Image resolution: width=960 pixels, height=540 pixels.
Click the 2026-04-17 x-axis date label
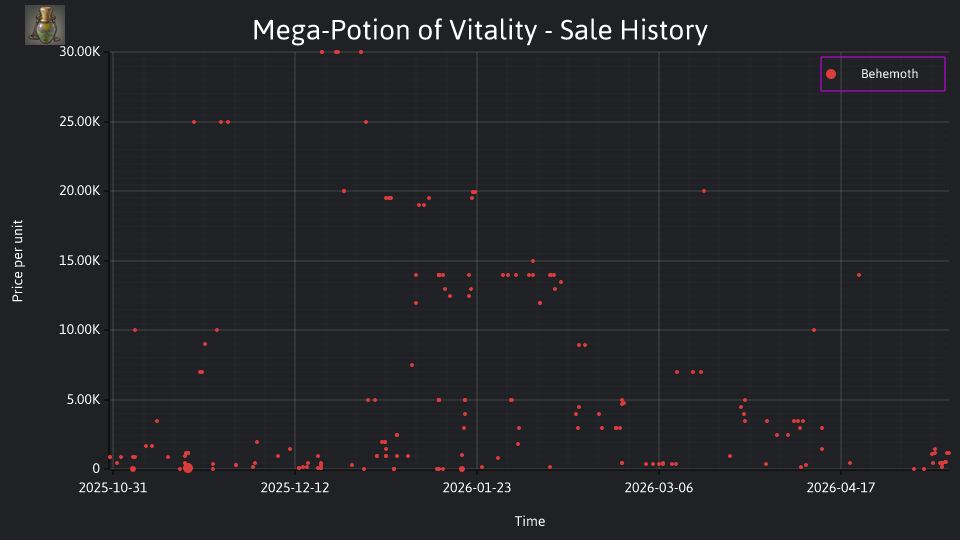click(x=841, y=488)
